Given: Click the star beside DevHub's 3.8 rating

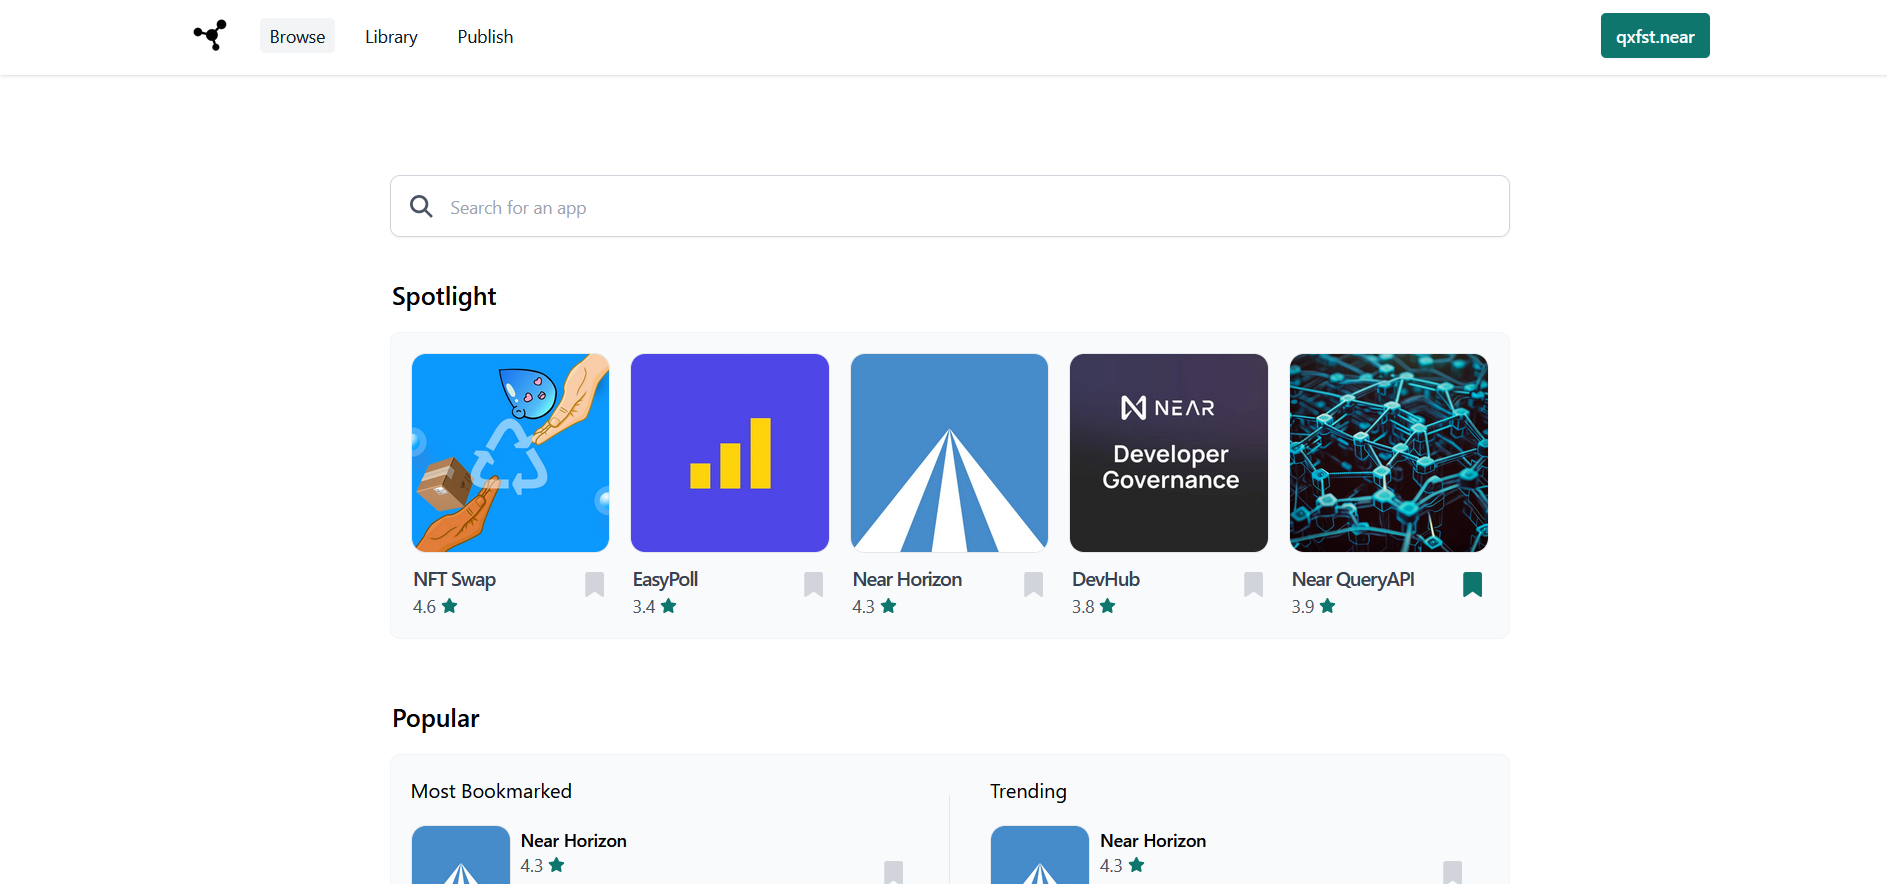Looking at the screenshot, I should 1108,606.
